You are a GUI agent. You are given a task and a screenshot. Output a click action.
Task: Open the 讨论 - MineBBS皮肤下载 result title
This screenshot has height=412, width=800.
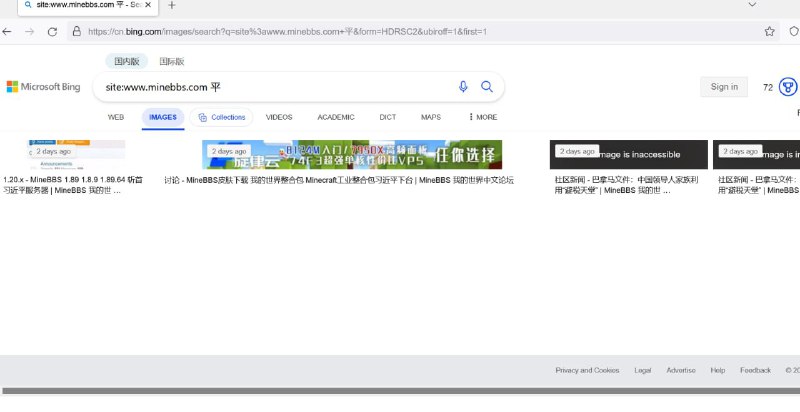click(339, 180)
